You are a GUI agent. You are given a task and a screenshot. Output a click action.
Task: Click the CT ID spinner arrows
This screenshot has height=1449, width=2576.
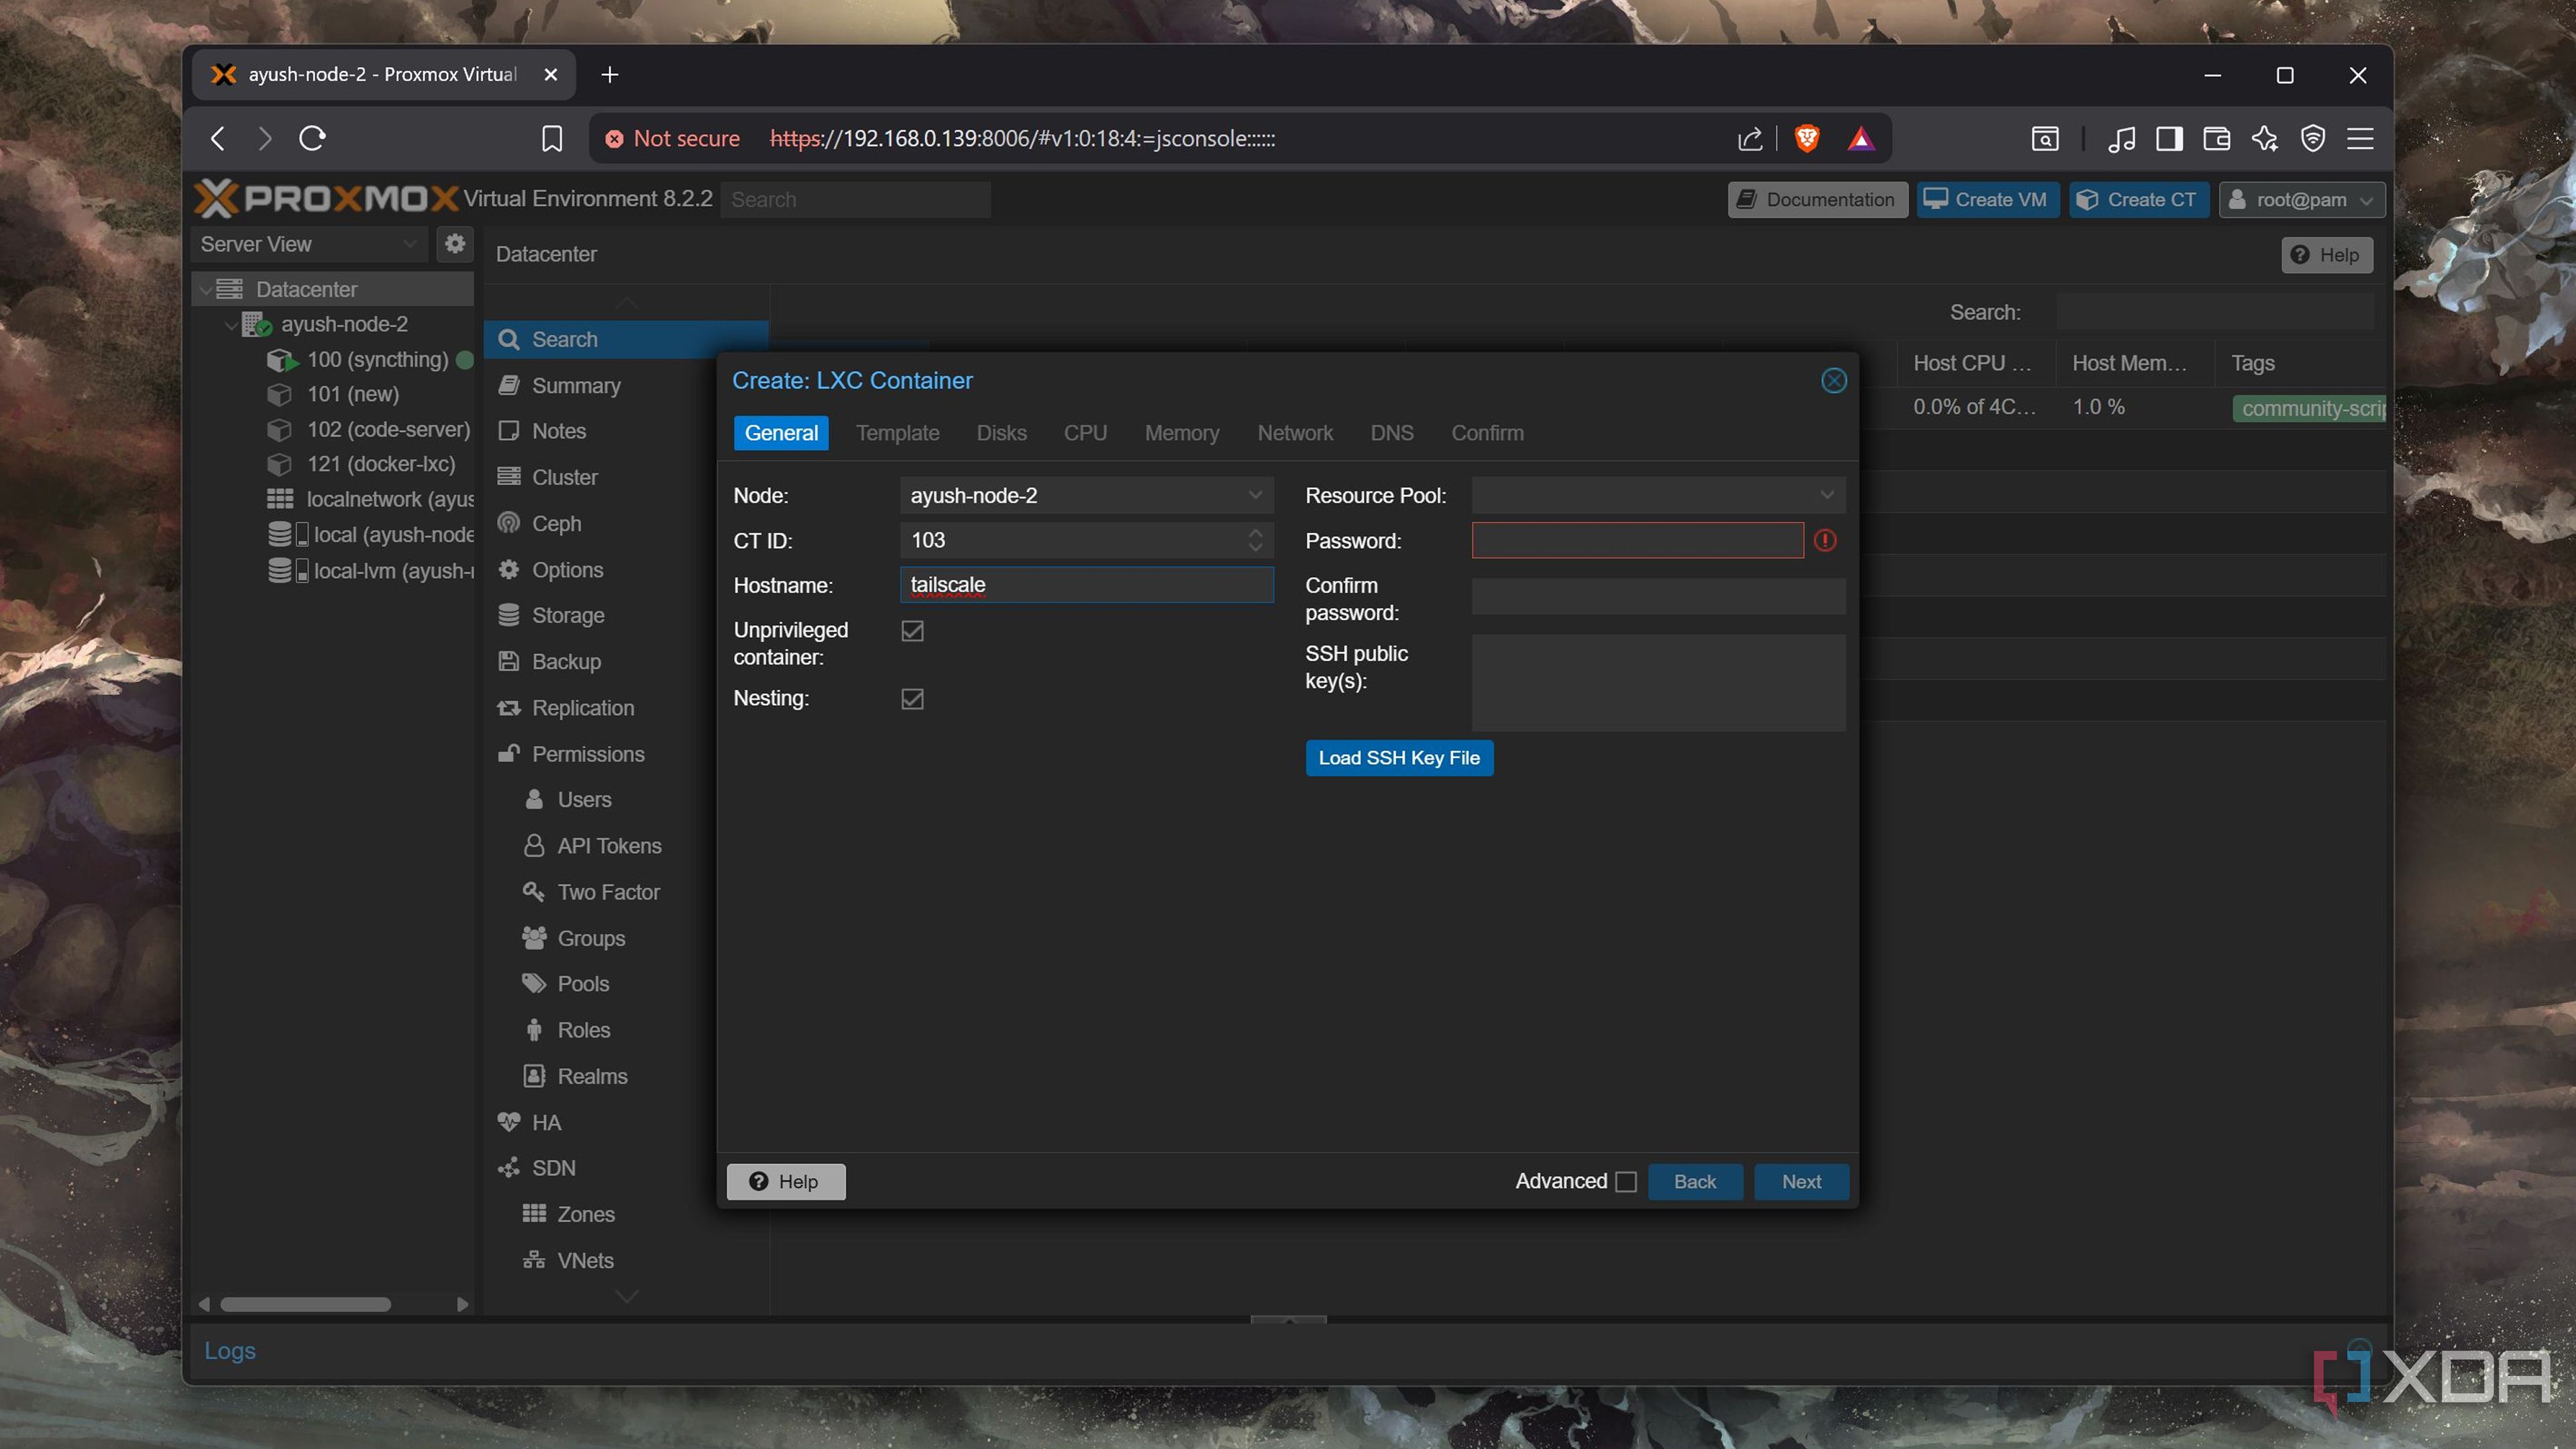coord(1256,541)
